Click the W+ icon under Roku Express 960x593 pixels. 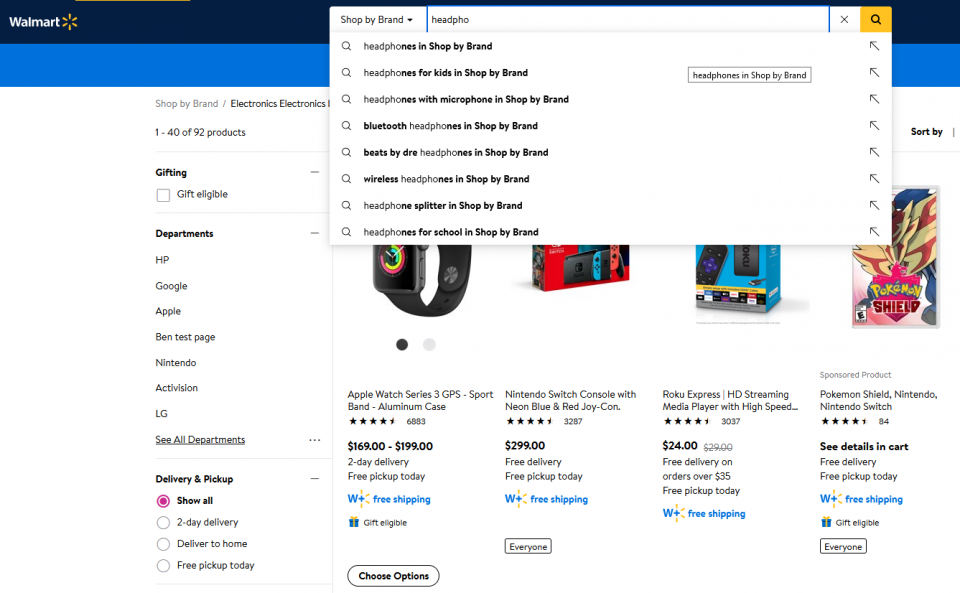673,513
